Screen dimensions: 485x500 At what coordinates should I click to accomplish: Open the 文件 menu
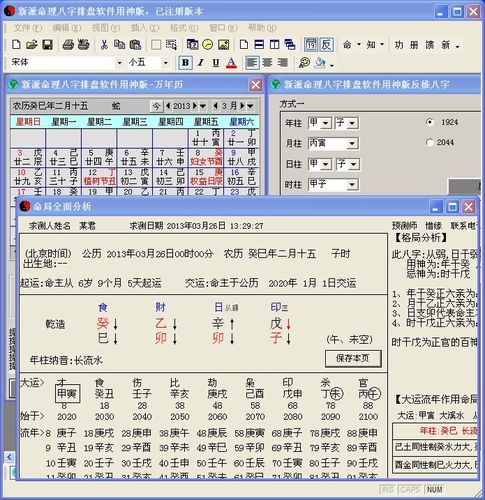(x=28, y=28)
